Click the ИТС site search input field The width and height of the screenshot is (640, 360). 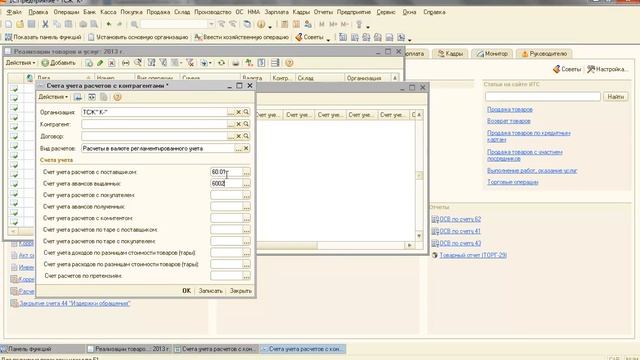click(542, 97)
